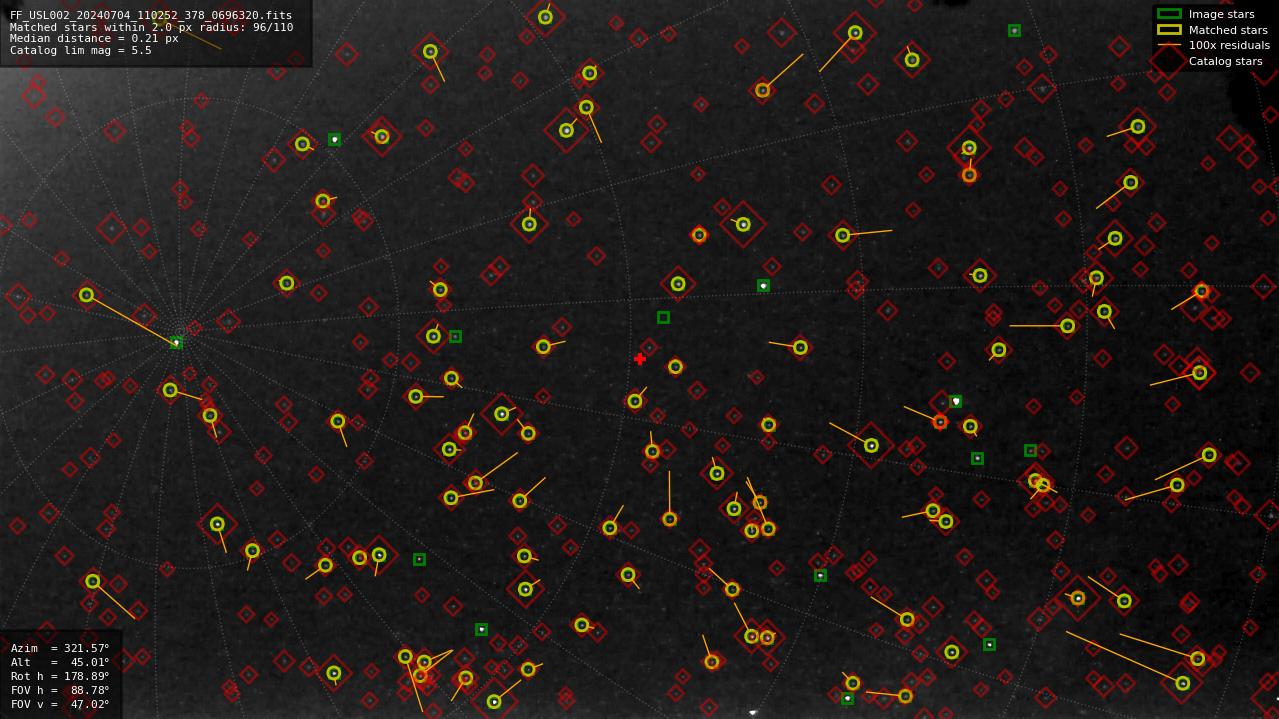Click the "100x residuals" legend label
The height and width of the screenshot is (719, 1279).
point(1229,45)
